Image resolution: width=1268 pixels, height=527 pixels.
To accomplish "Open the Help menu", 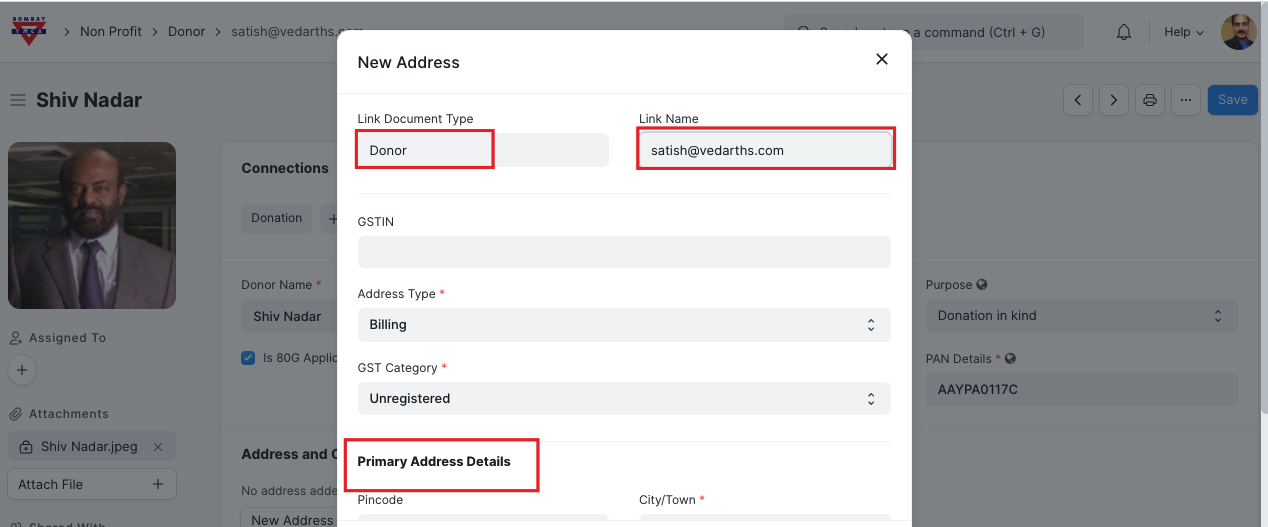I will click(1183, 32).
